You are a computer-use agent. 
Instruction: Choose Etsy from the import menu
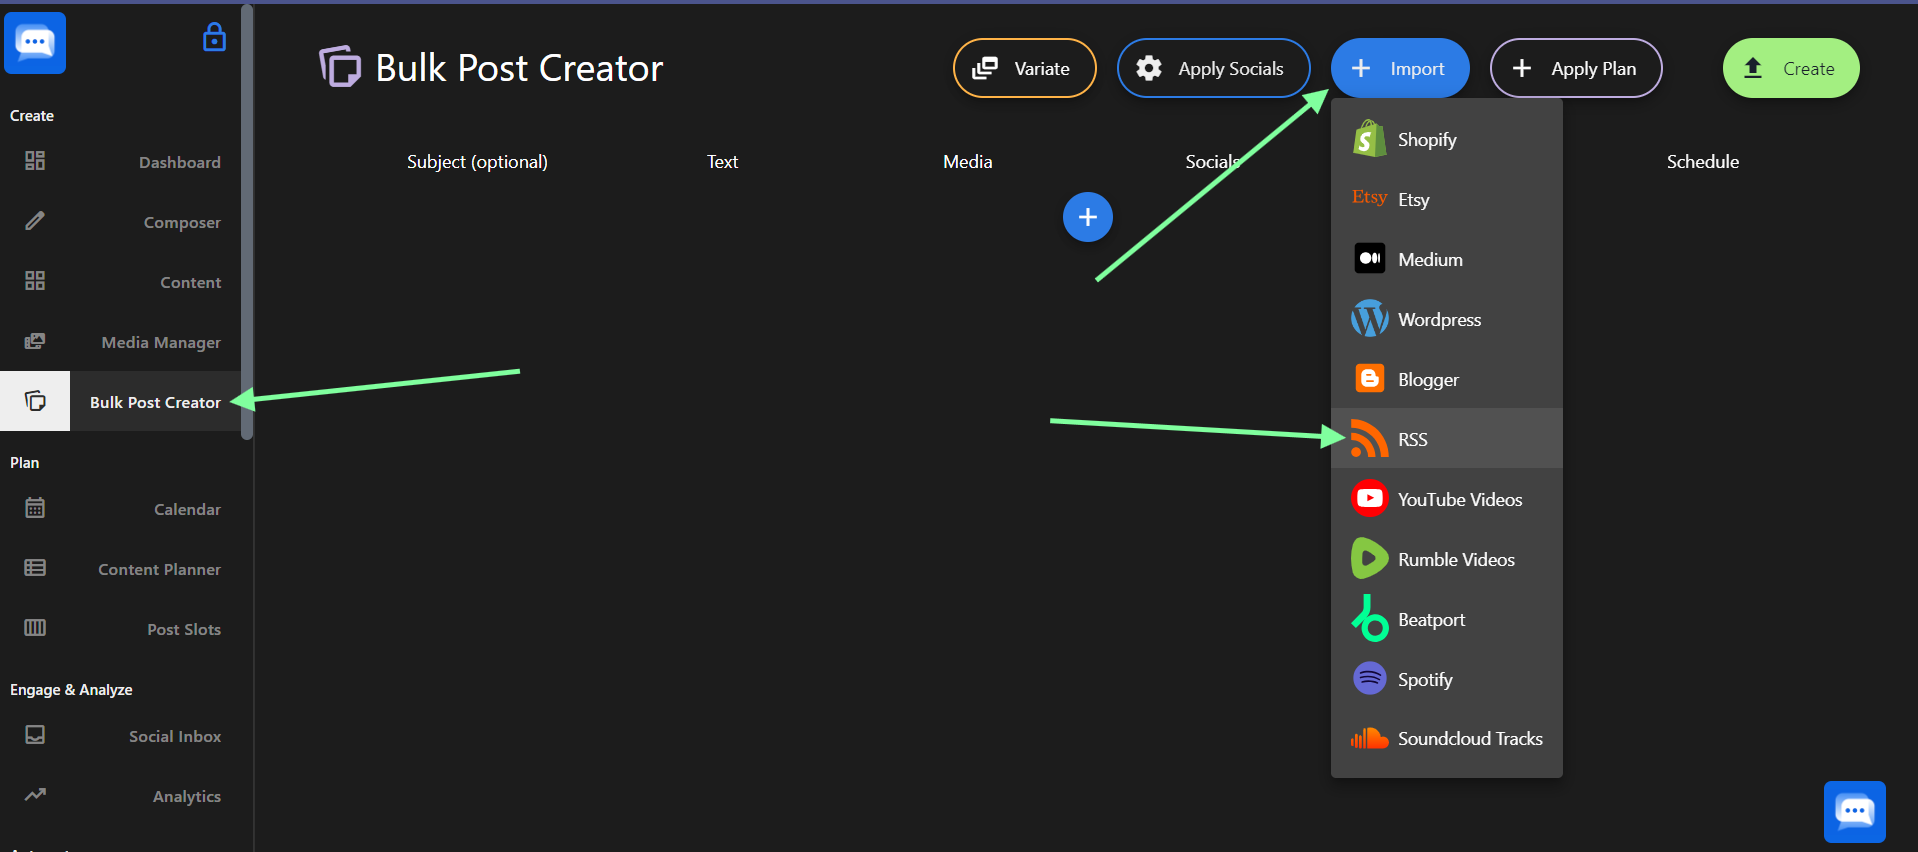(1447, 199)
